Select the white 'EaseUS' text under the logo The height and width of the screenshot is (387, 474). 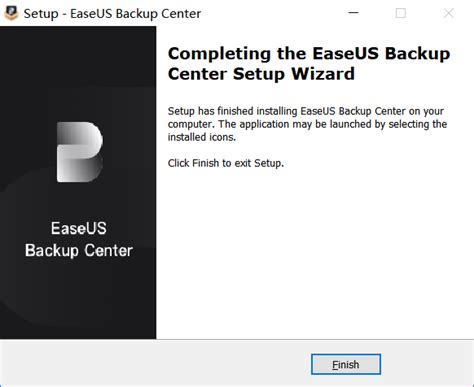79,228
